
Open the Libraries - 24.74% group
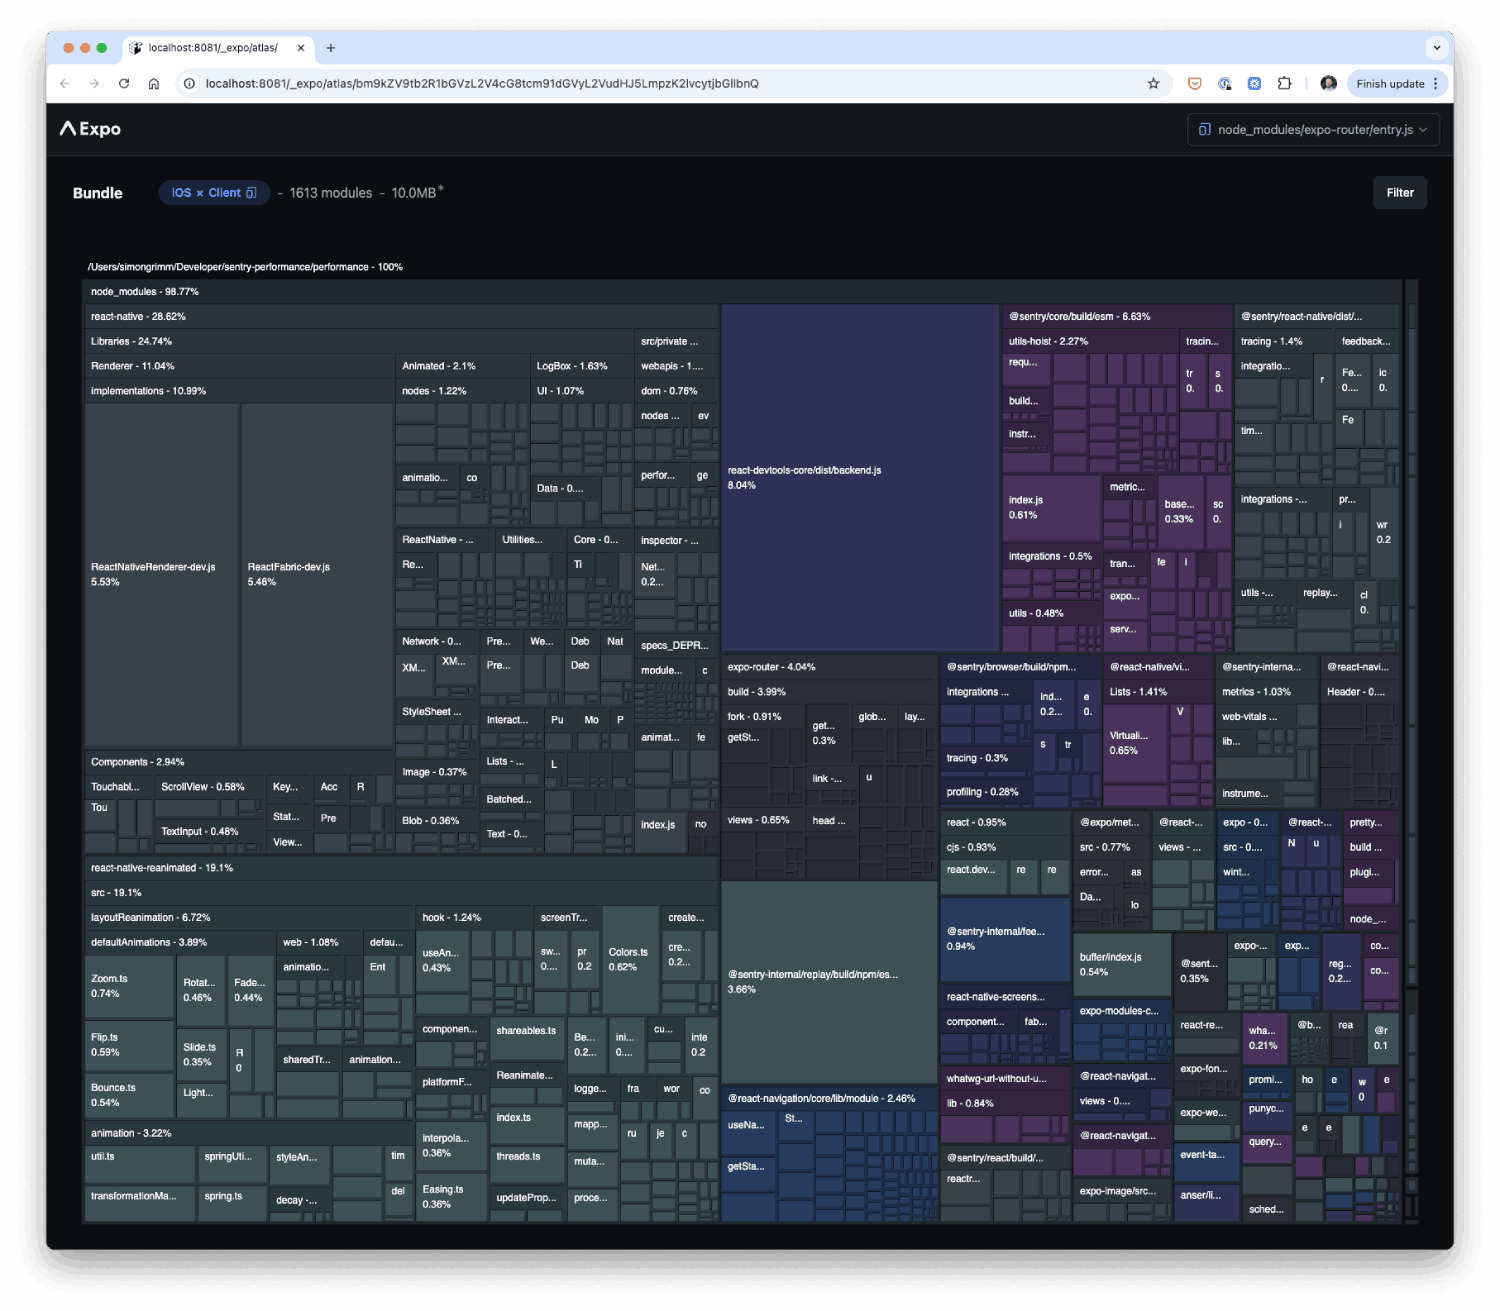[x=359, y=342]
